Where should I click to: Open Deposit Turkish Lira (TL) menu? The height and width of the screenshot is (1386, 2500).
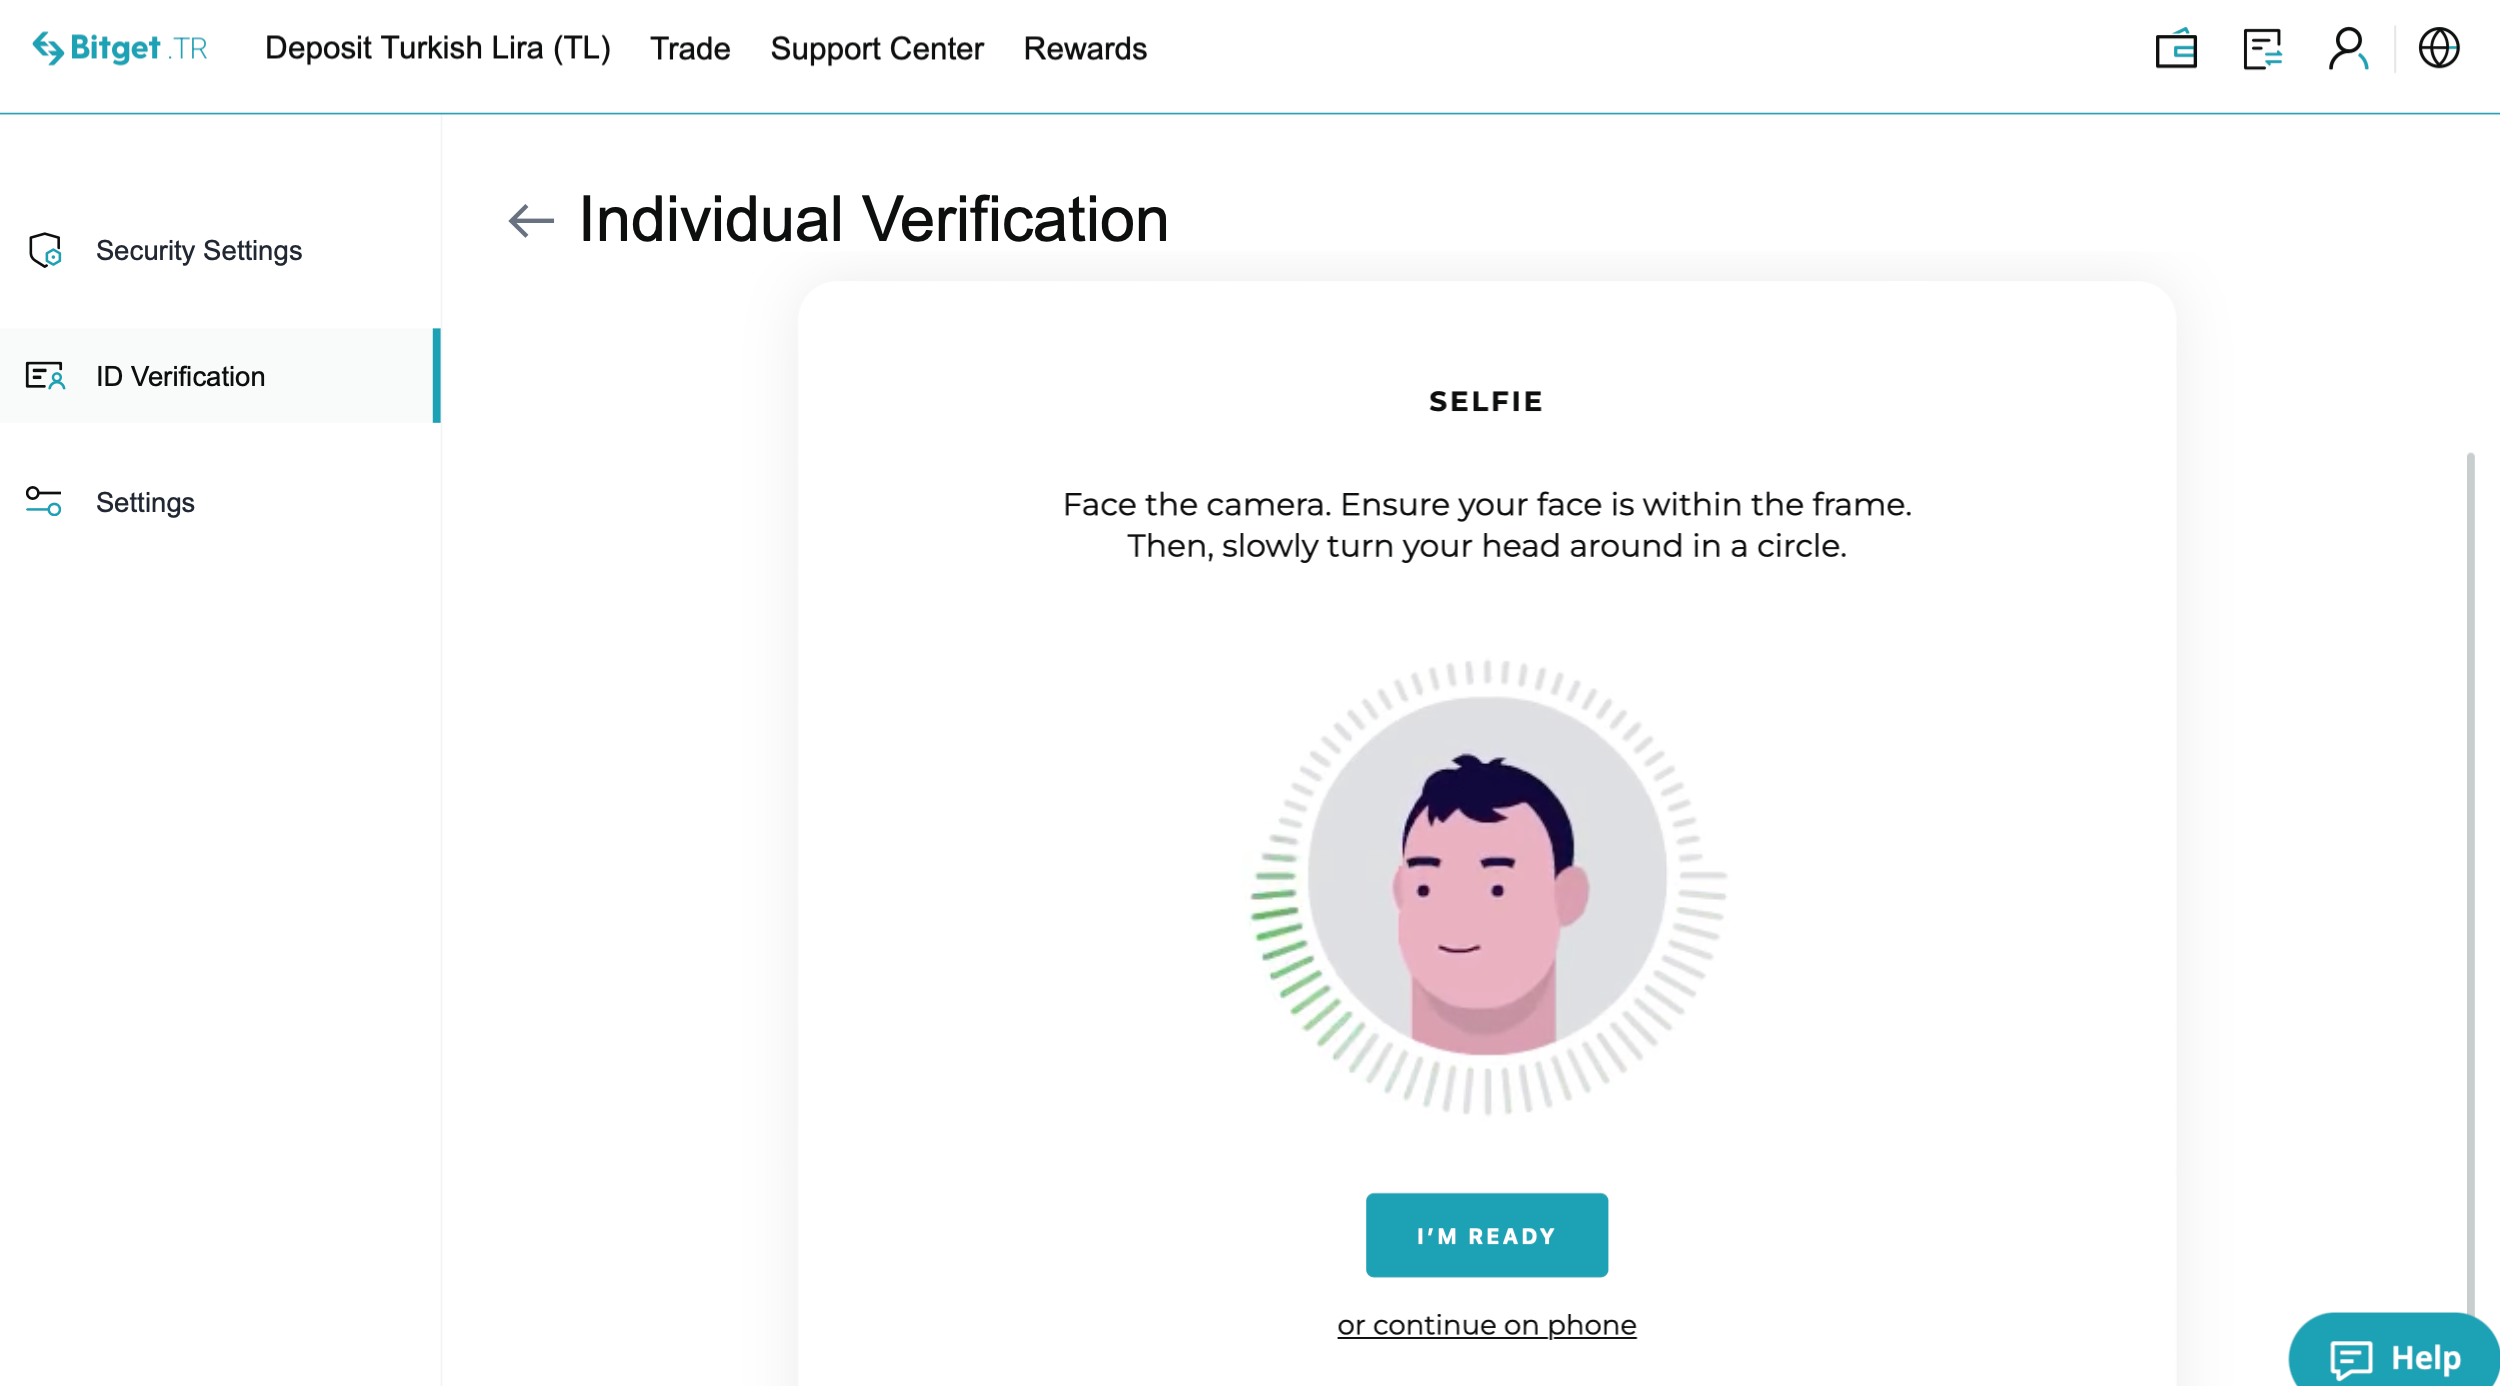437,48
